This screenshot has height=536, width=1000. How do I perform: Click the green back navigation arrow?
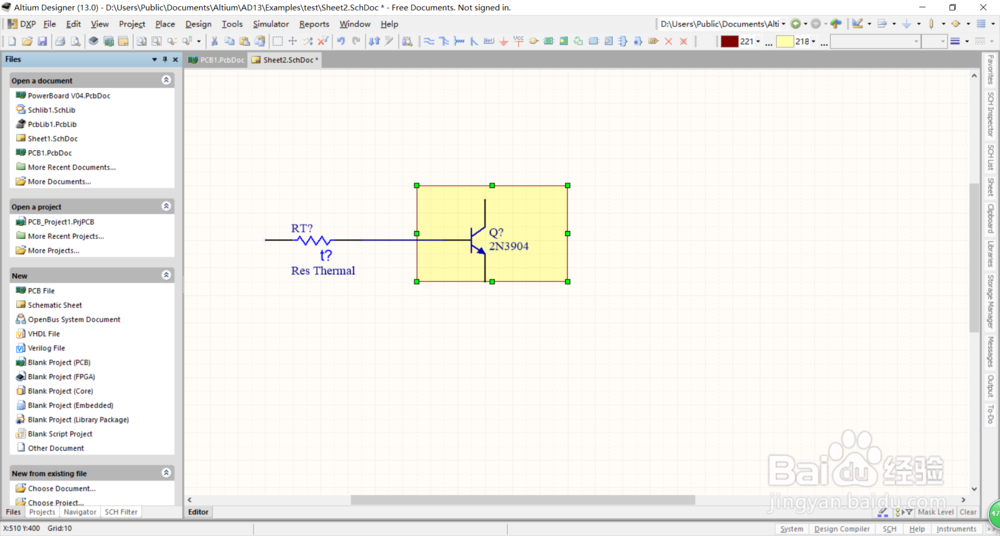click(x=796, y=24)
